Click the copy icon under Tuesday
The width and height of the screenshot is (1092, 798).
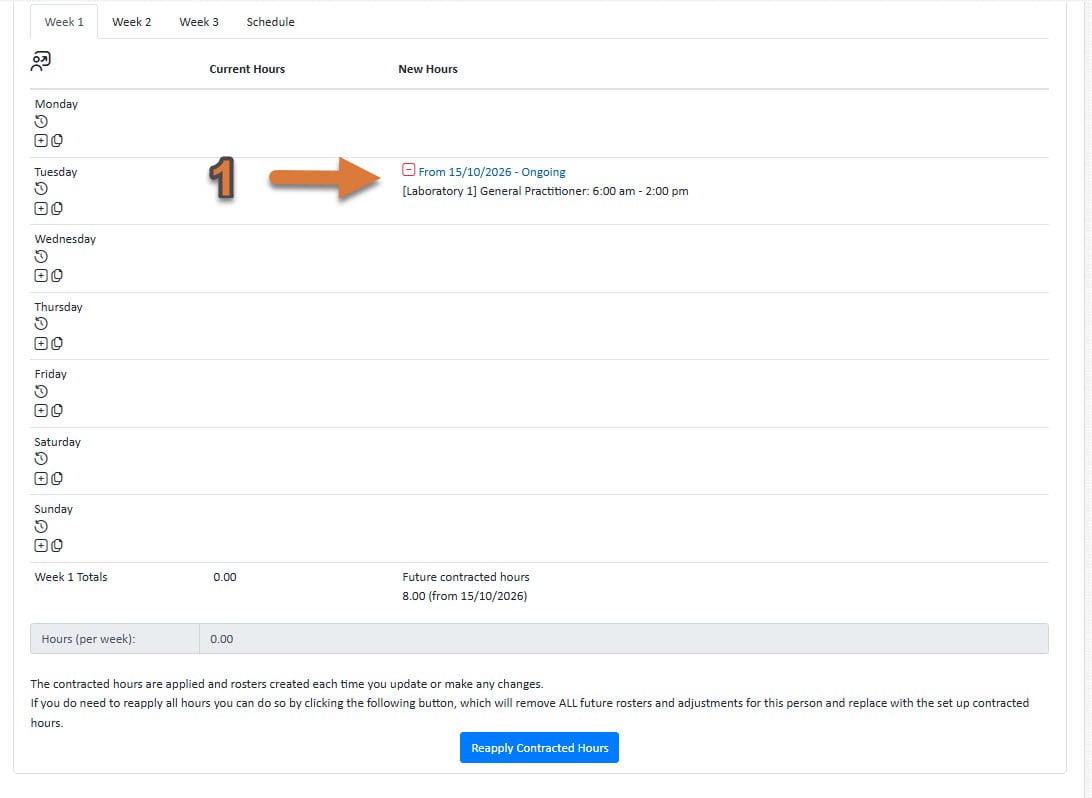pyautogui.click(x=57, y=208)
